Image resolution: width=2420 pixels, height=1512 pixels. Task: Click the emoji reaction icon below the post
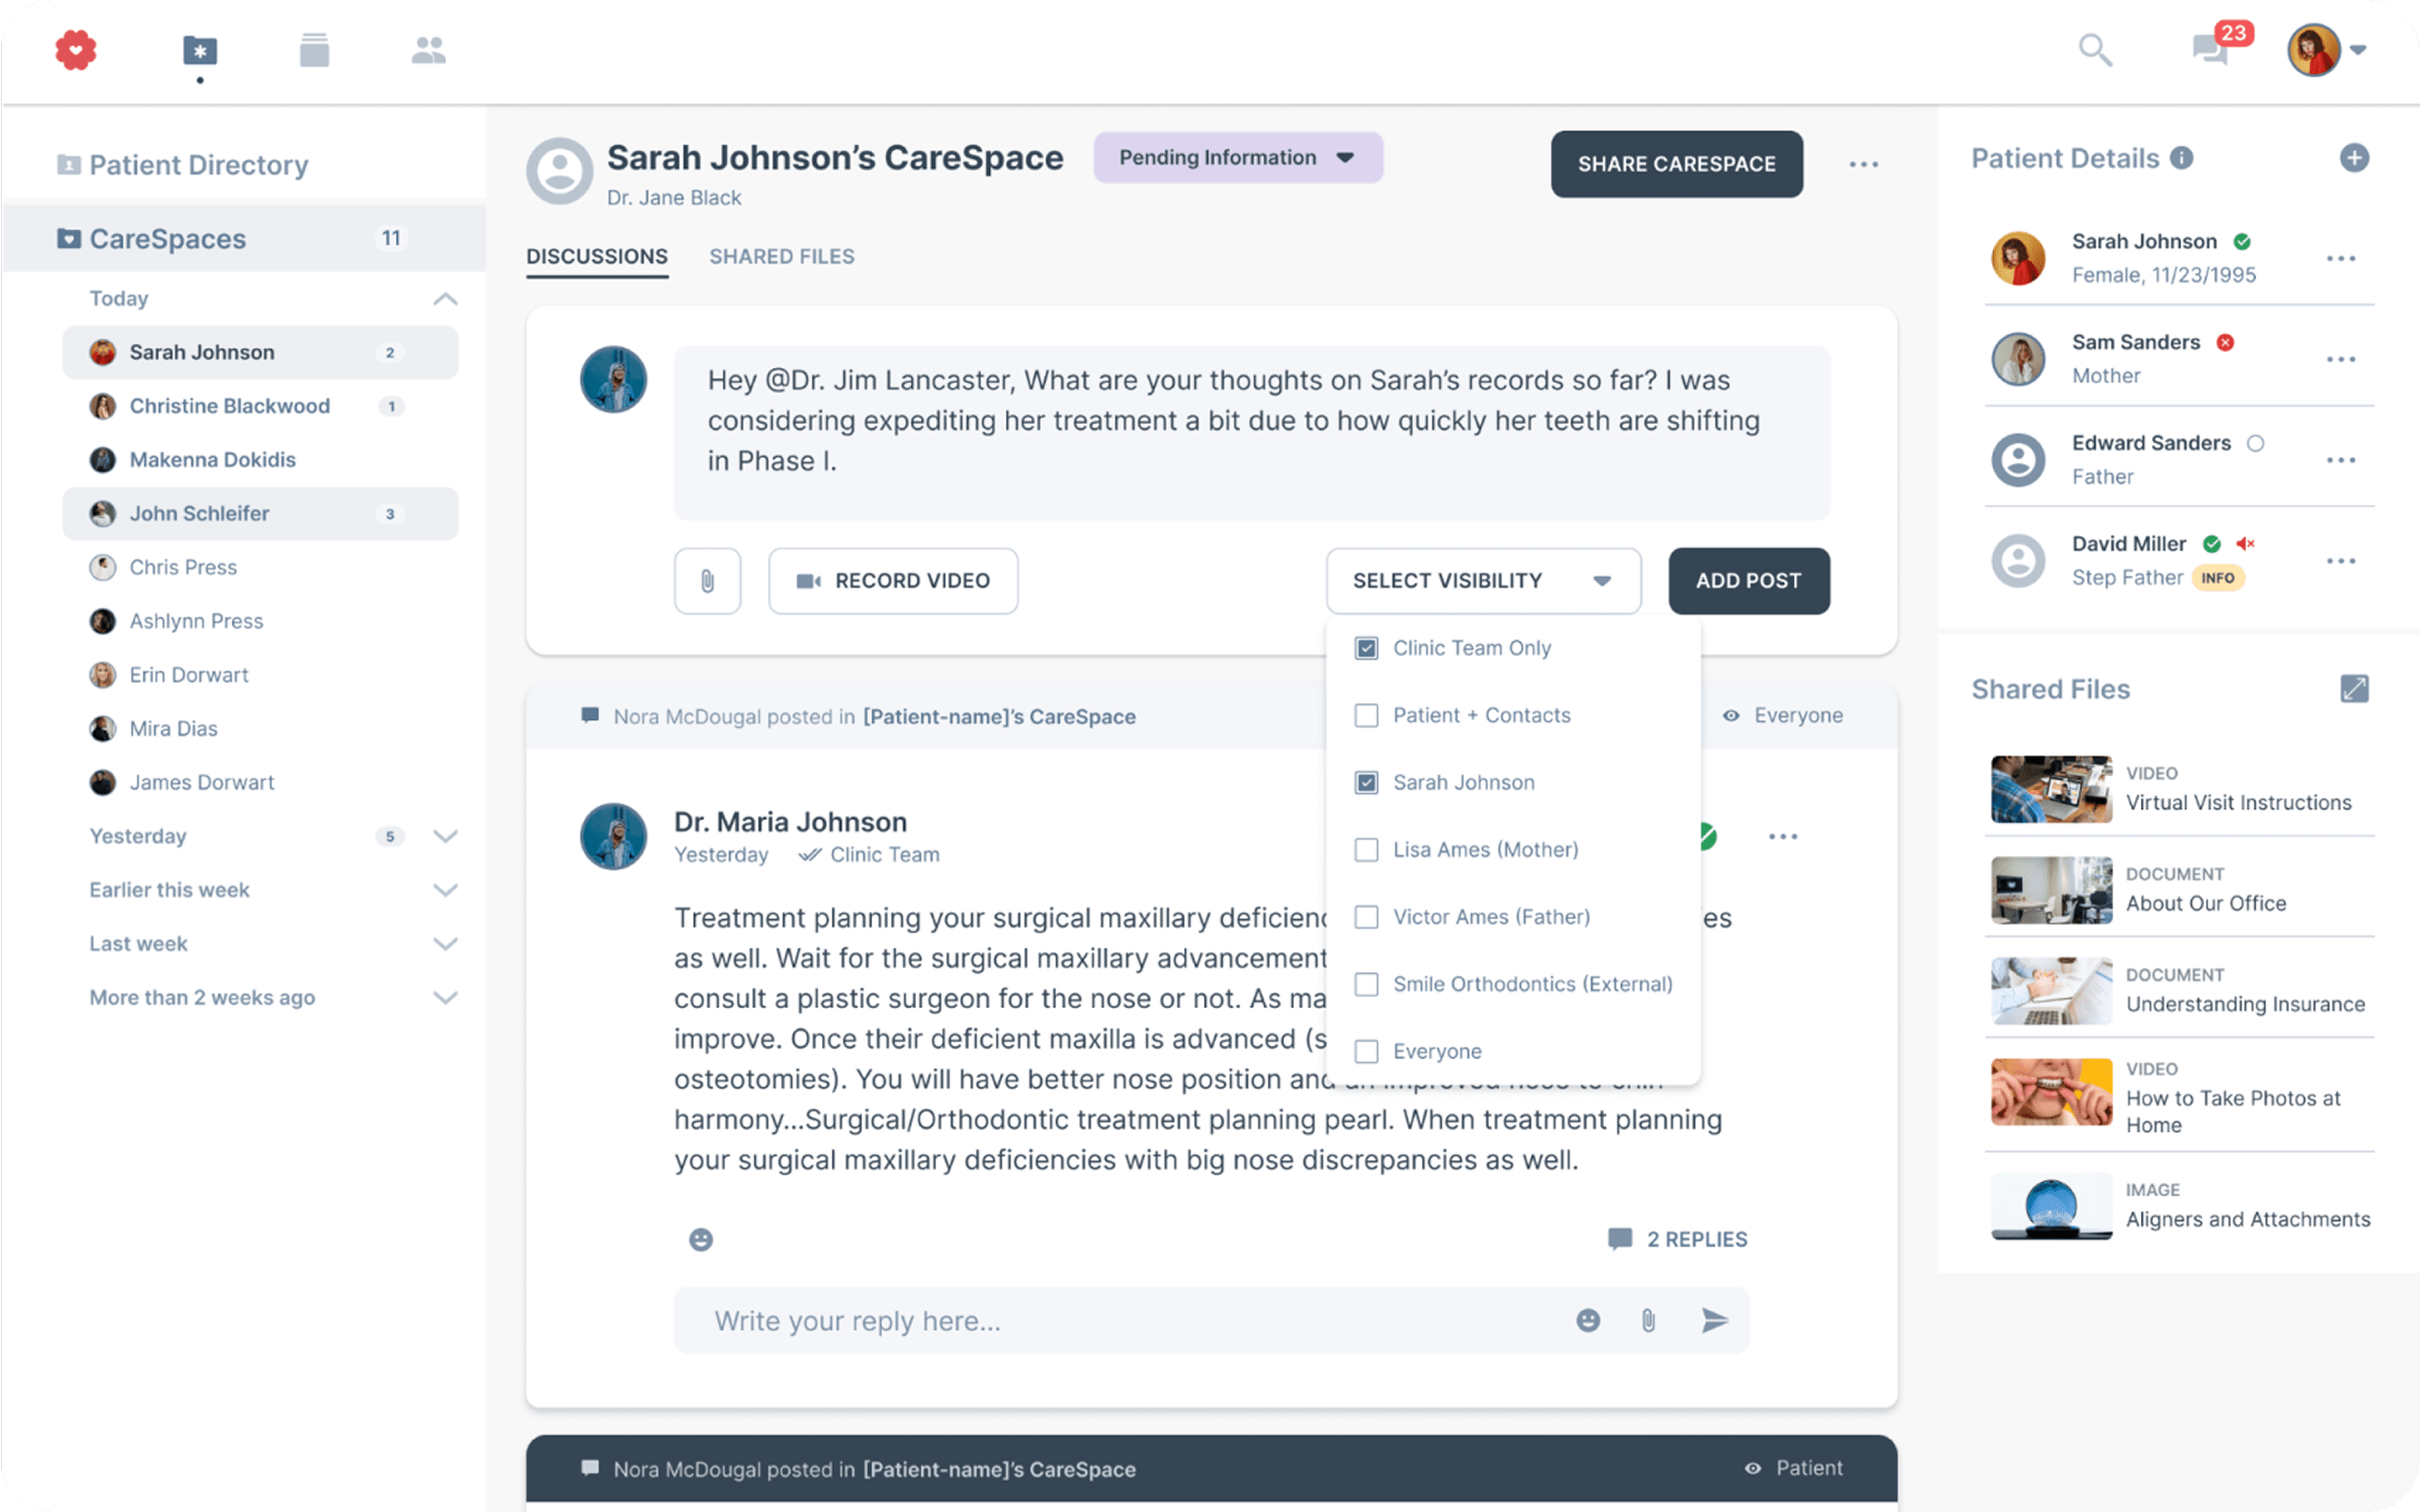pos(701,1239)
